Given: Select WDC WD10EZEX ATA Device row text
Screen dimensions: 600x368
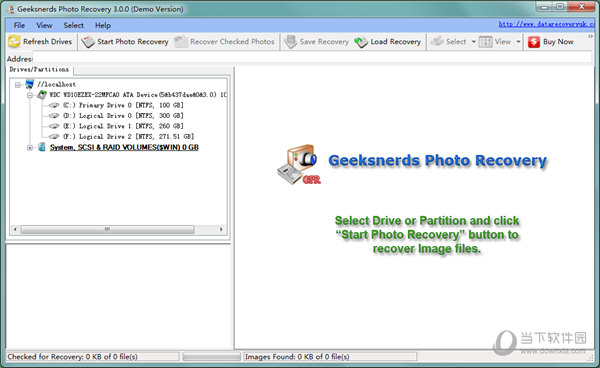Looking at the screenshot, I should pos(138,94).
